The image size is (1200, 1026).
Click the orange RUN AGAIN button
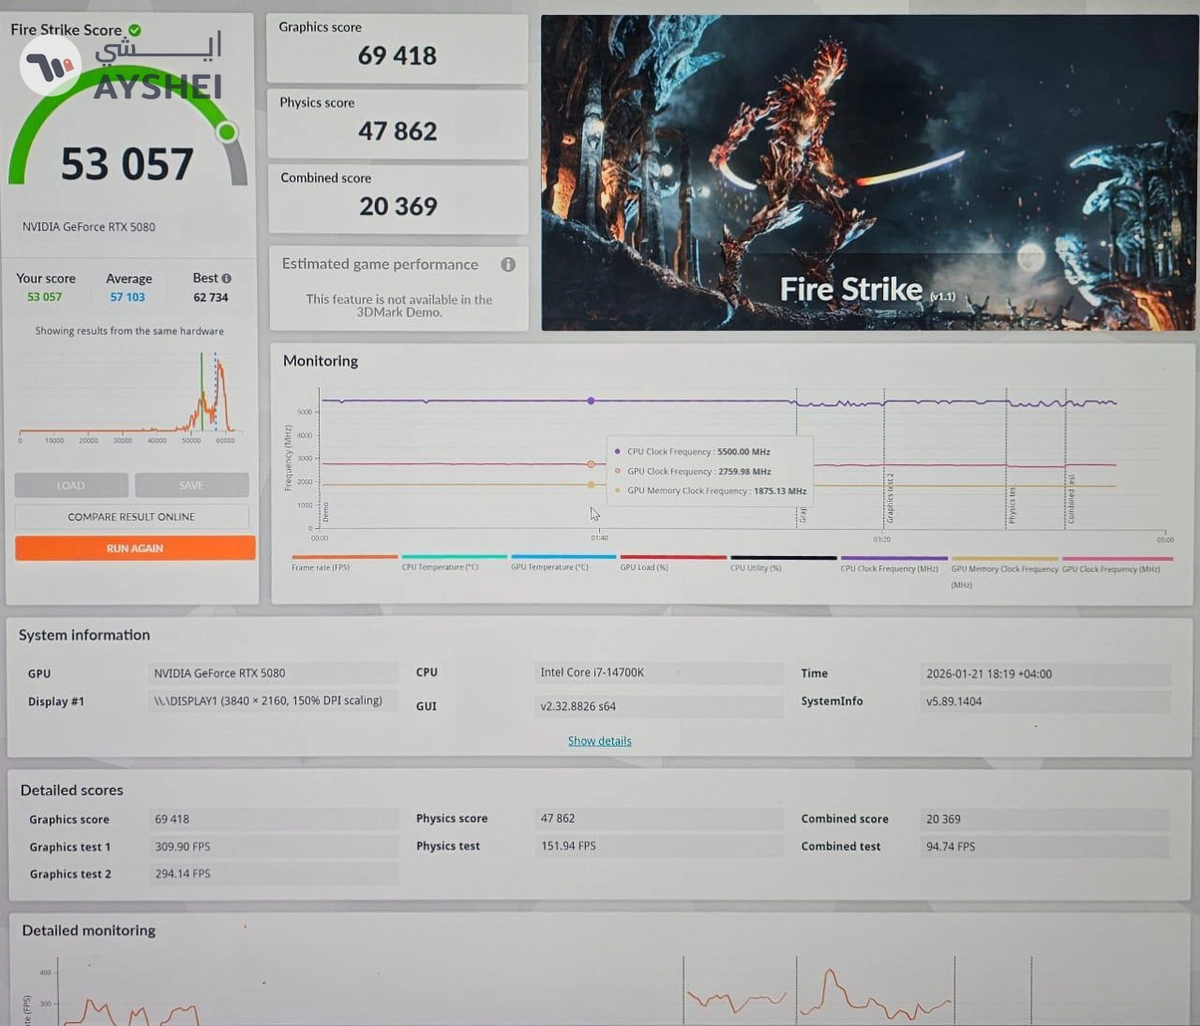[135, 548]
